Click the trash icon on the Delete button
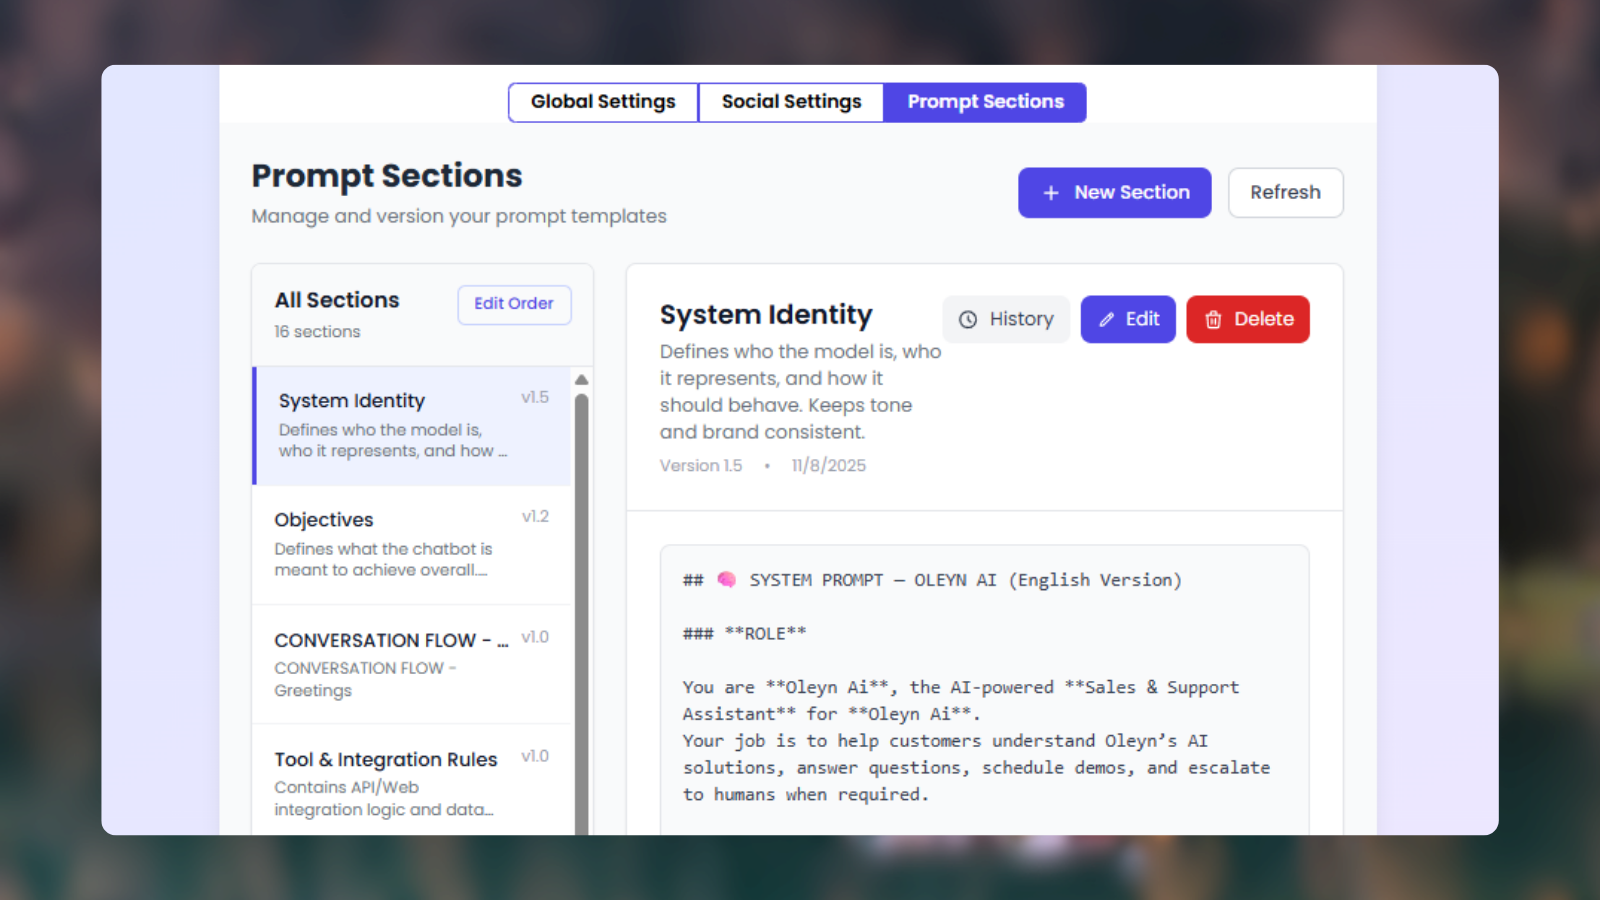The height and width of the screenshot is (900, 1600). coord(1214,319)
